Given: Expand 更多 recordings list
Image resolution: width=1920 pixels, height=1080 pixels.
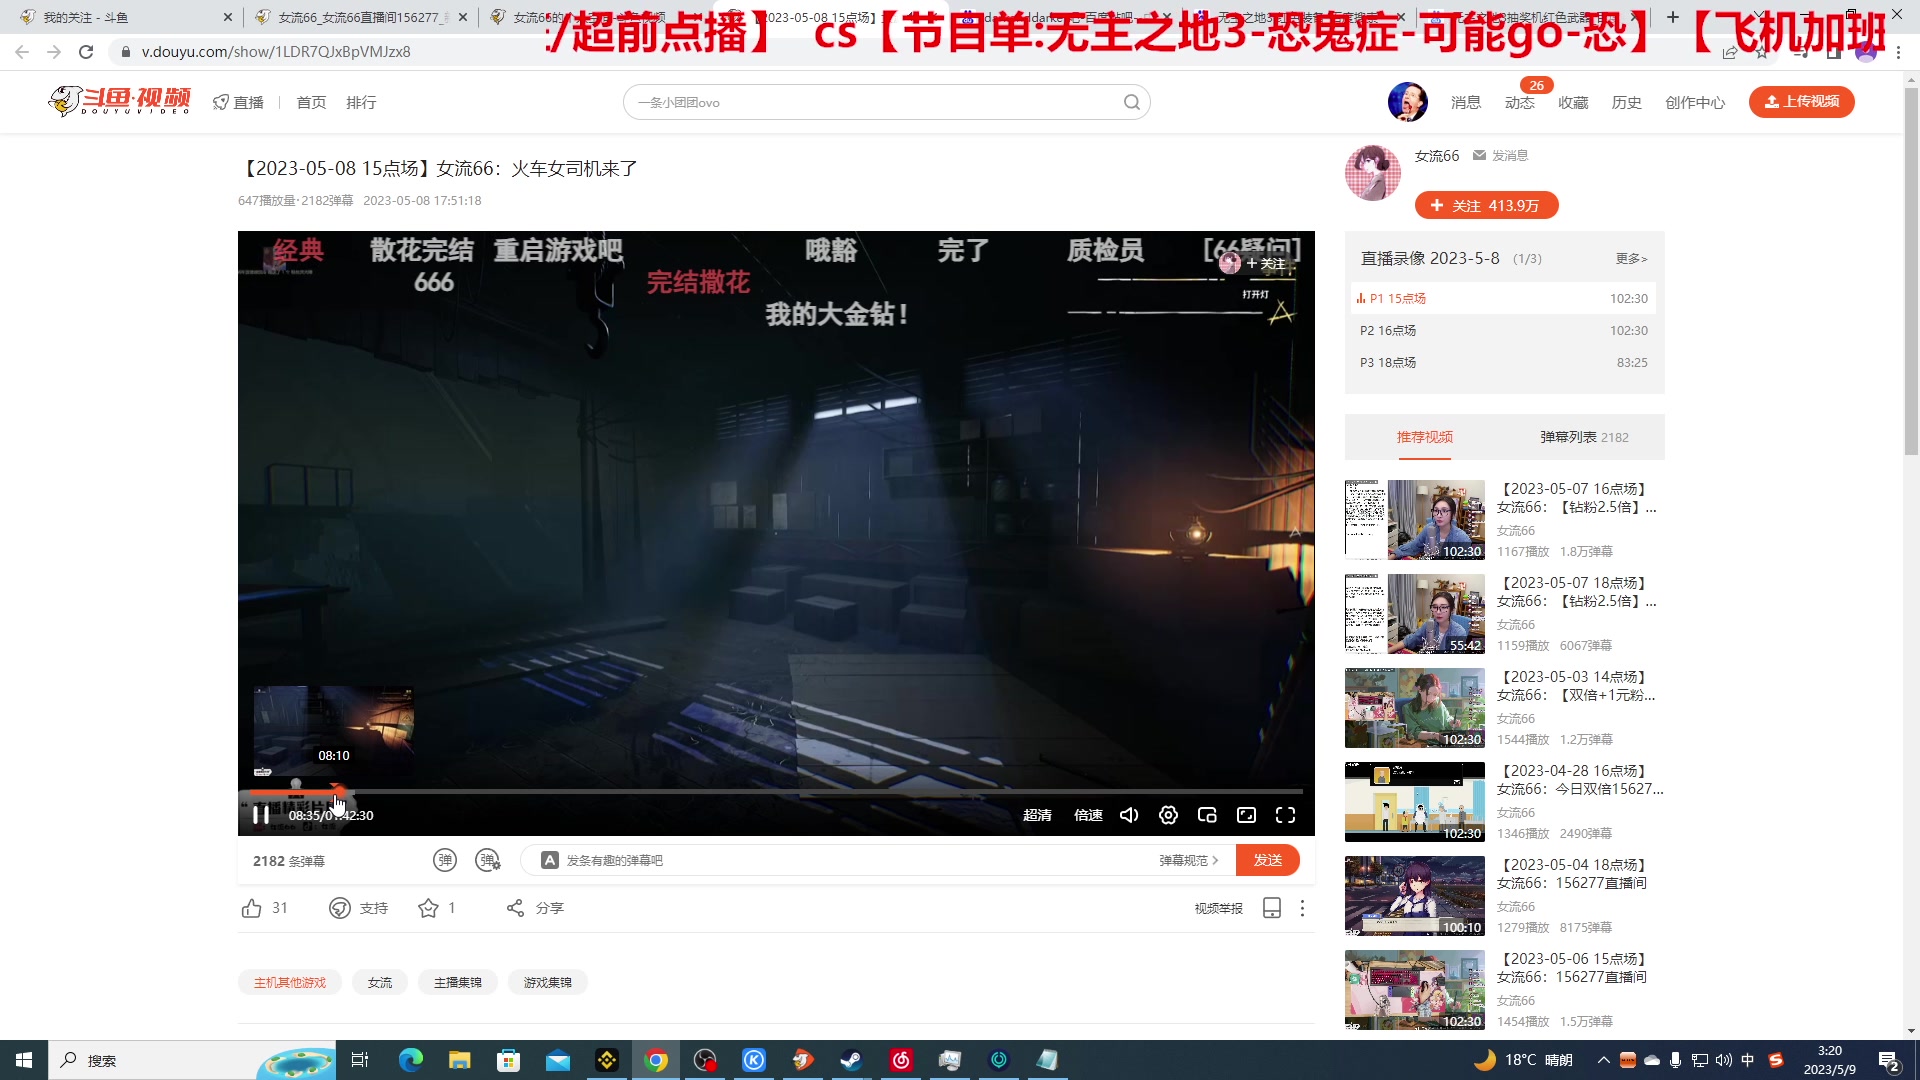Looking at the screenshot, I should point(1631,258).
